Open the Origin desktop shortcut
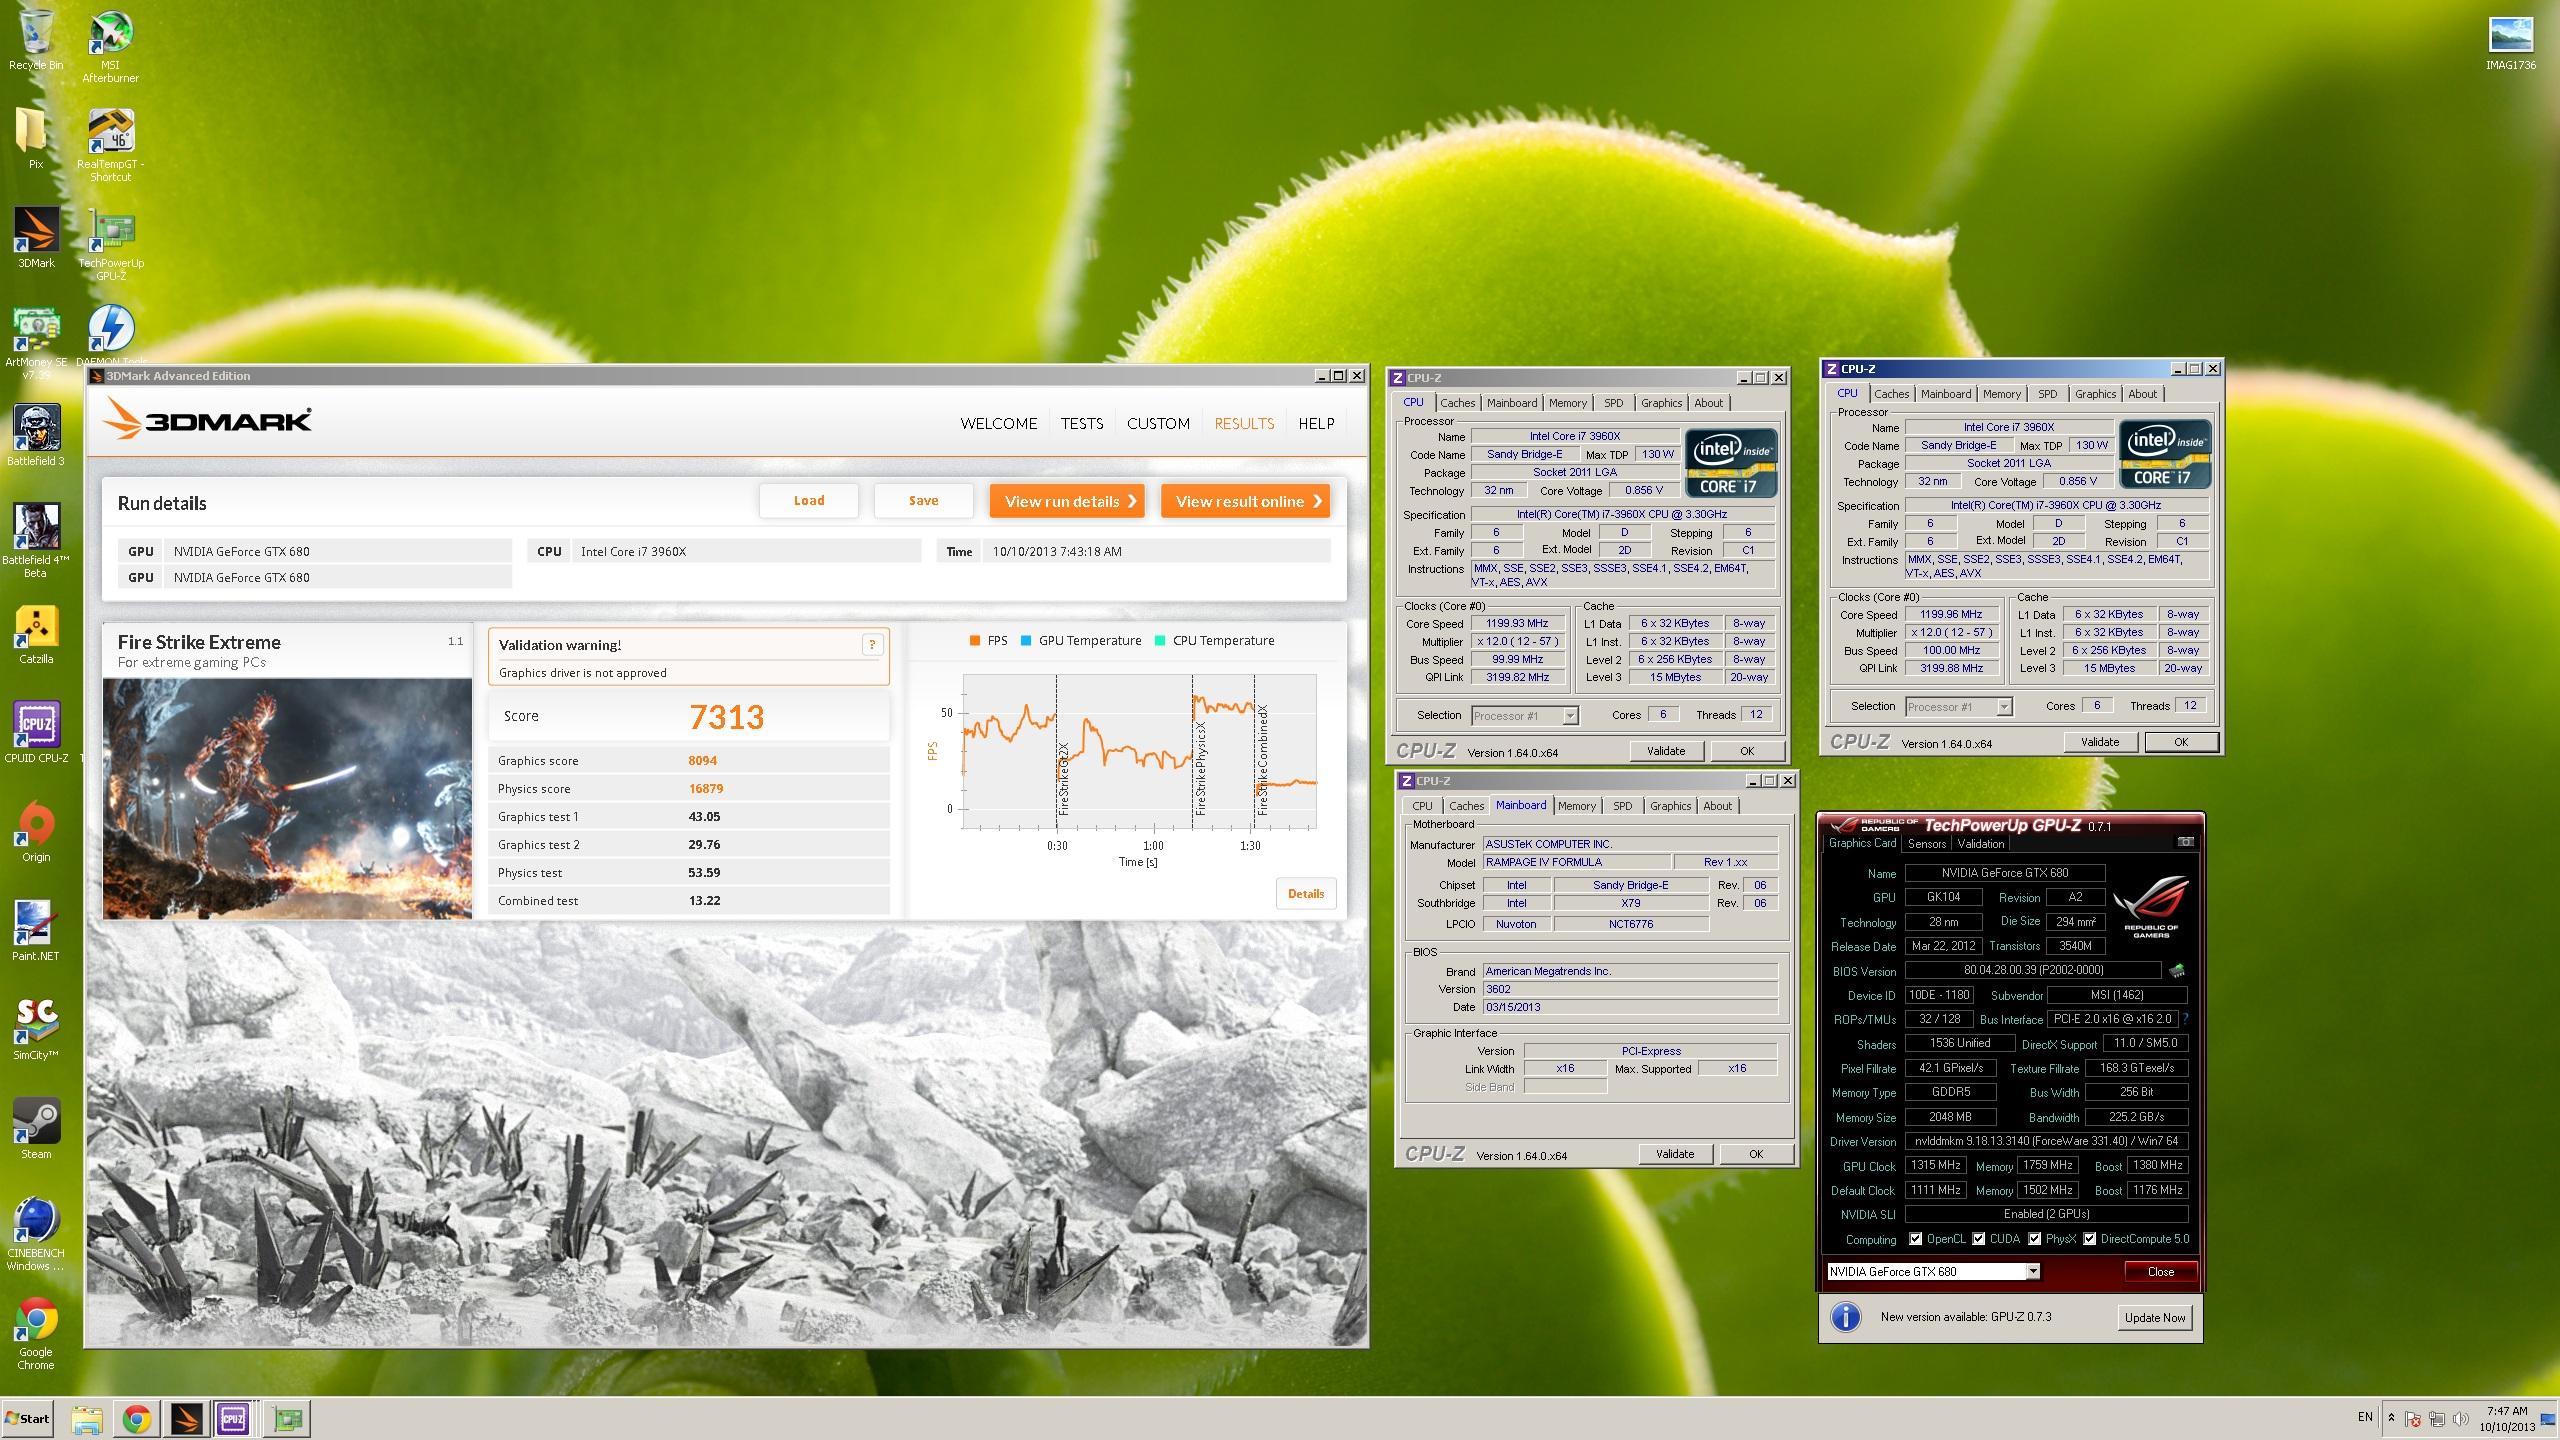 (x=36, y=831)
